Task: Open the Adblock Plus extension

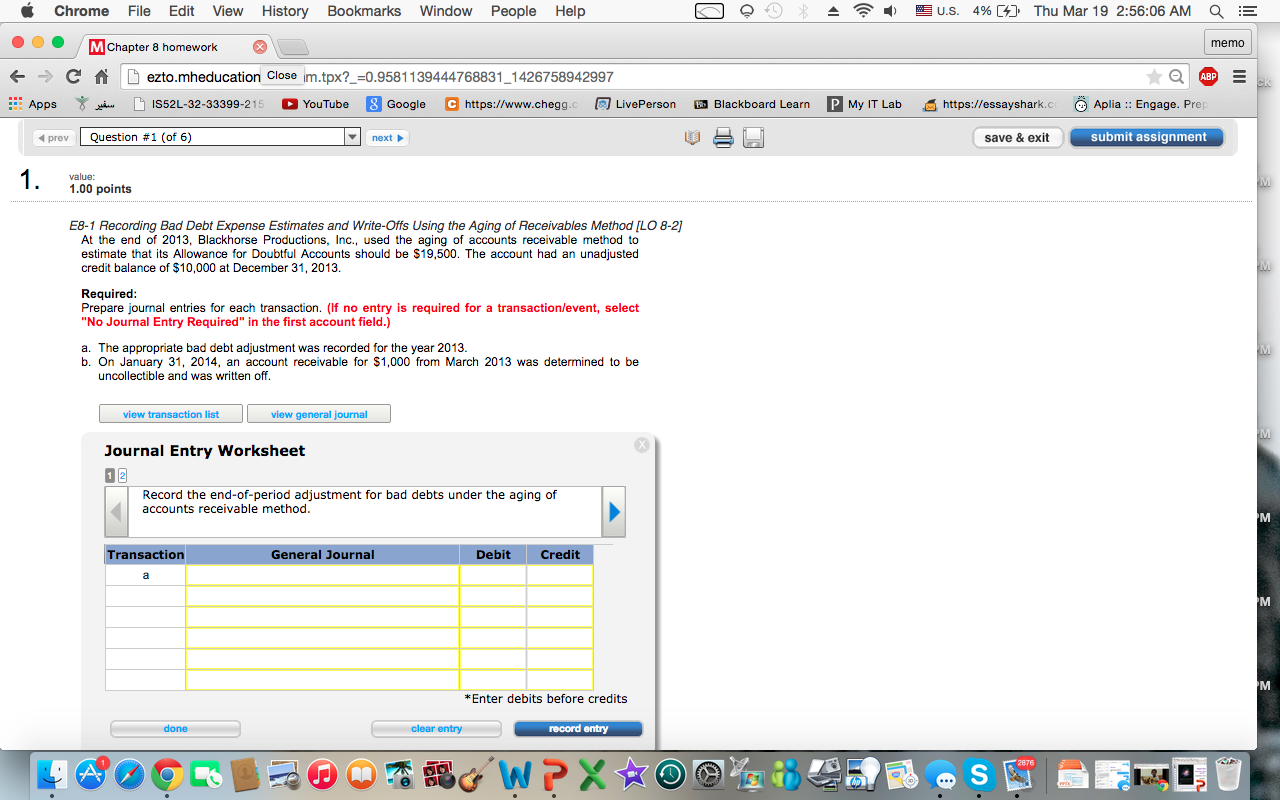Action: click(1208, 77)
